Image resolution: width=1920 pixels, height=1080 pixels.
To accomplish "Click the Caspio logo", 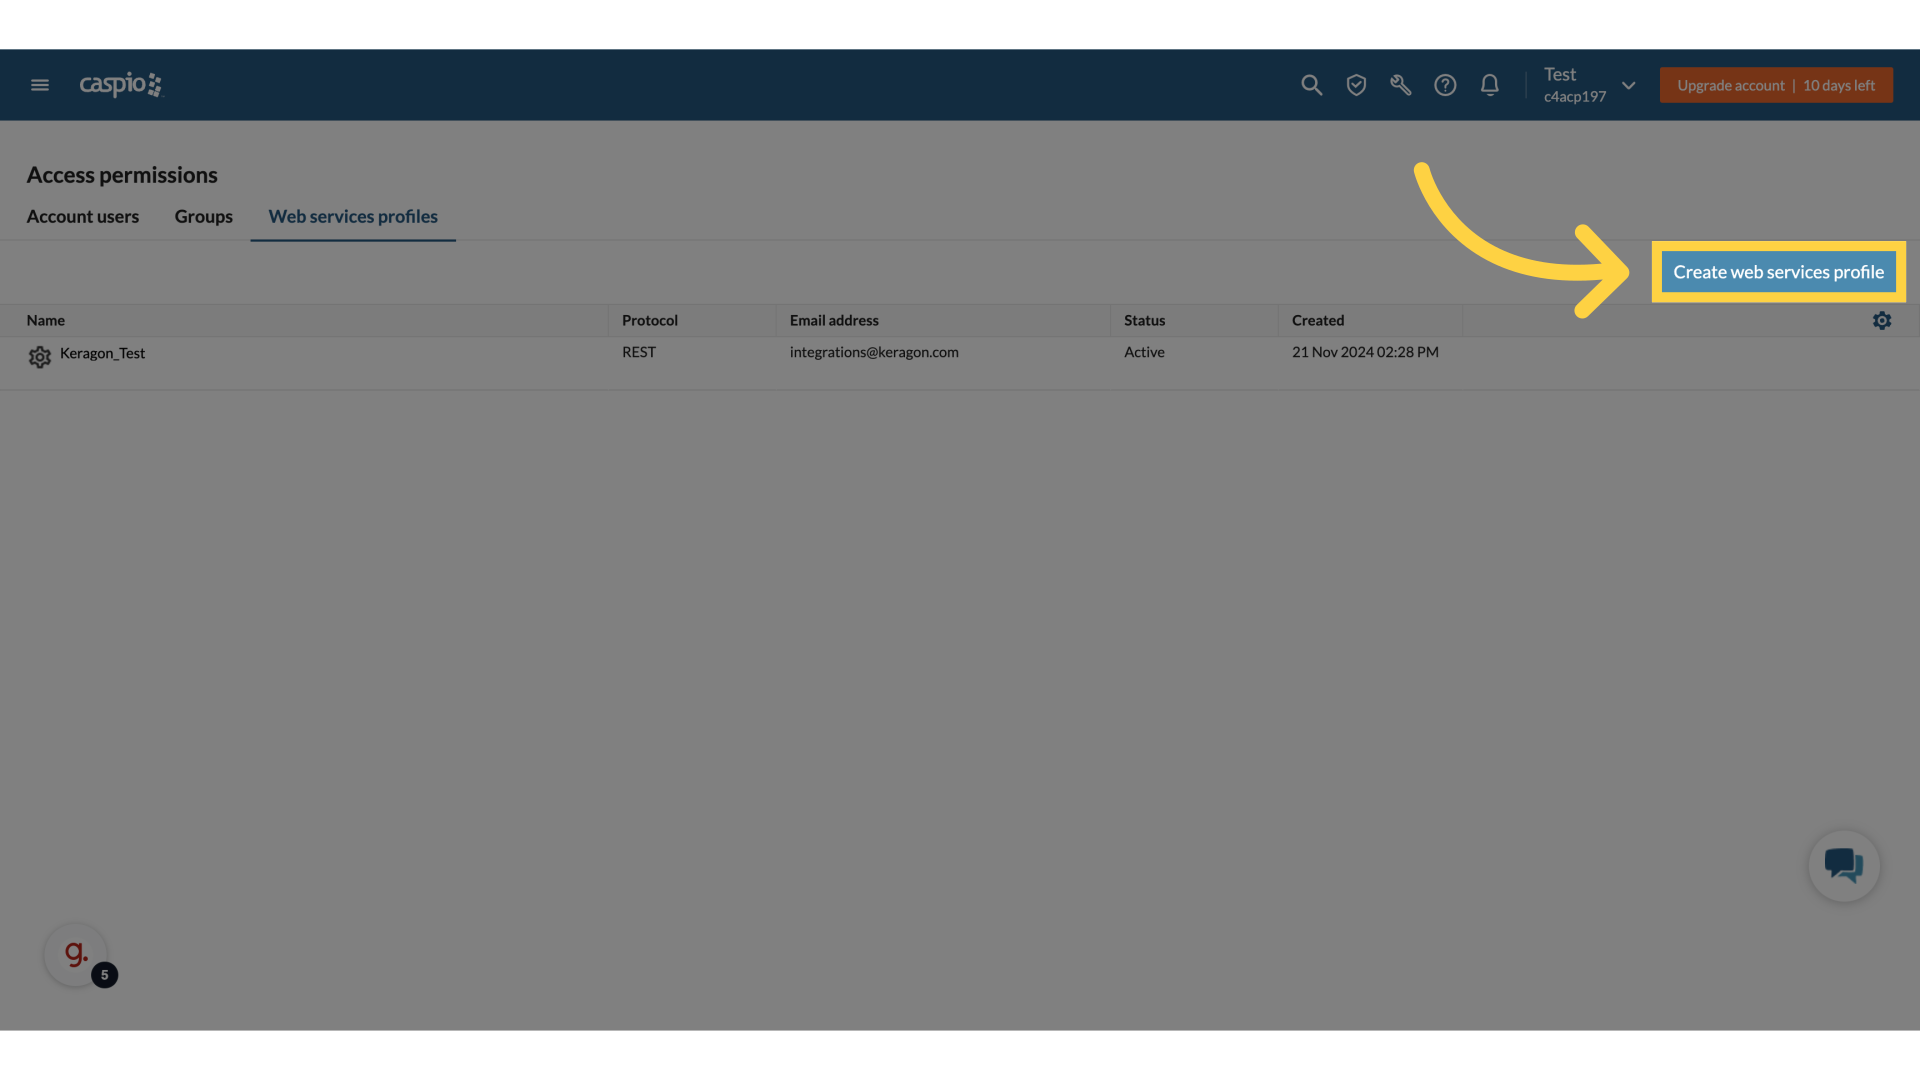I will (x=121, y=85).
